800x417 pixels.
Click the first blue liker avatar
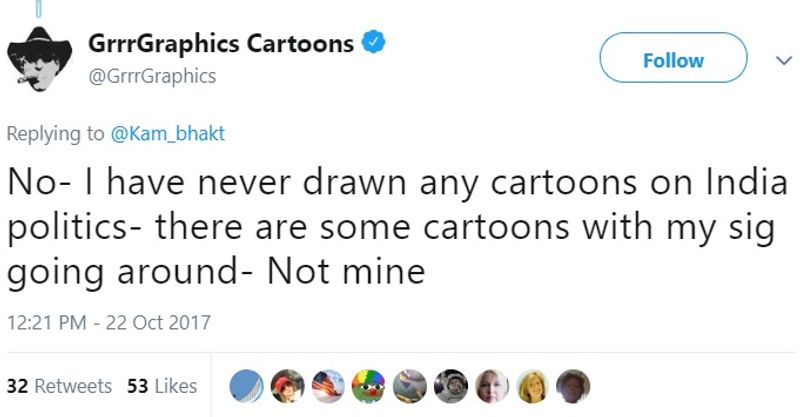pos(248,386)
